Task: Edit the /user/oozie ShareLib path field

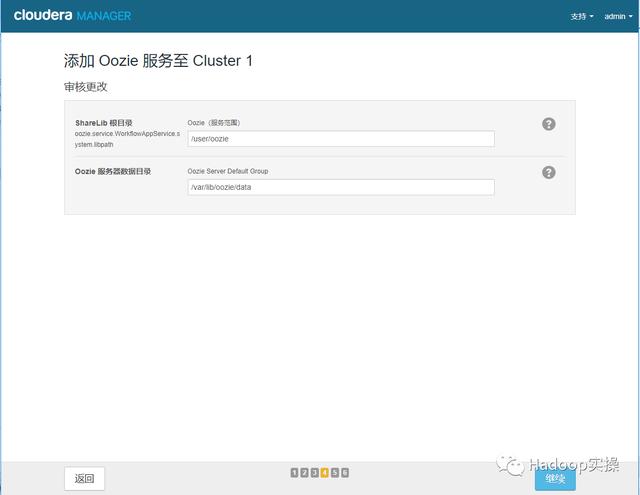Action: click(341, 139)
